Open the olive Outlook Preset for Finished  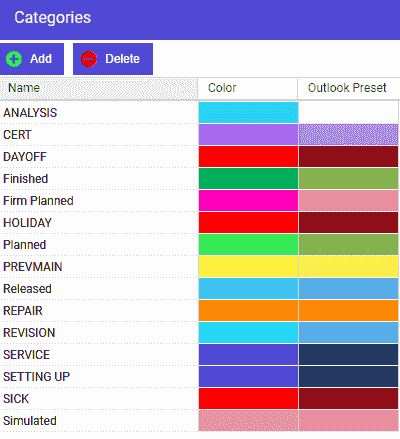[348, 179]
